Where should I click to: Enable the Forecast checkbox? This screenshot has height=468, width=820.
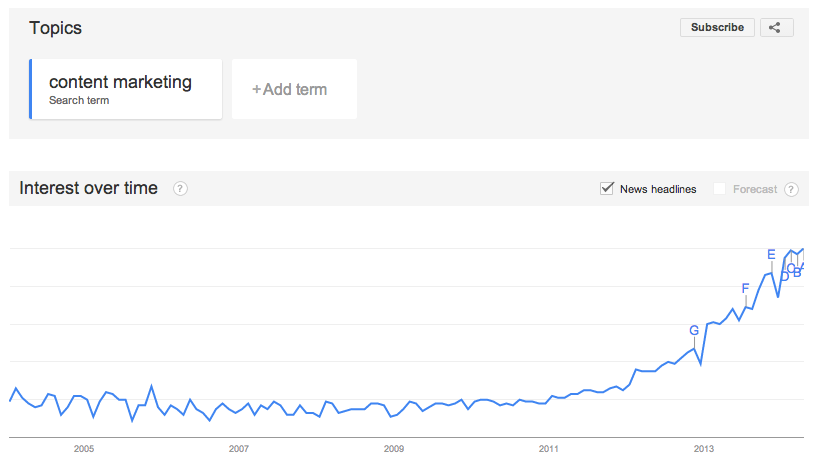(x=720, y=189)
